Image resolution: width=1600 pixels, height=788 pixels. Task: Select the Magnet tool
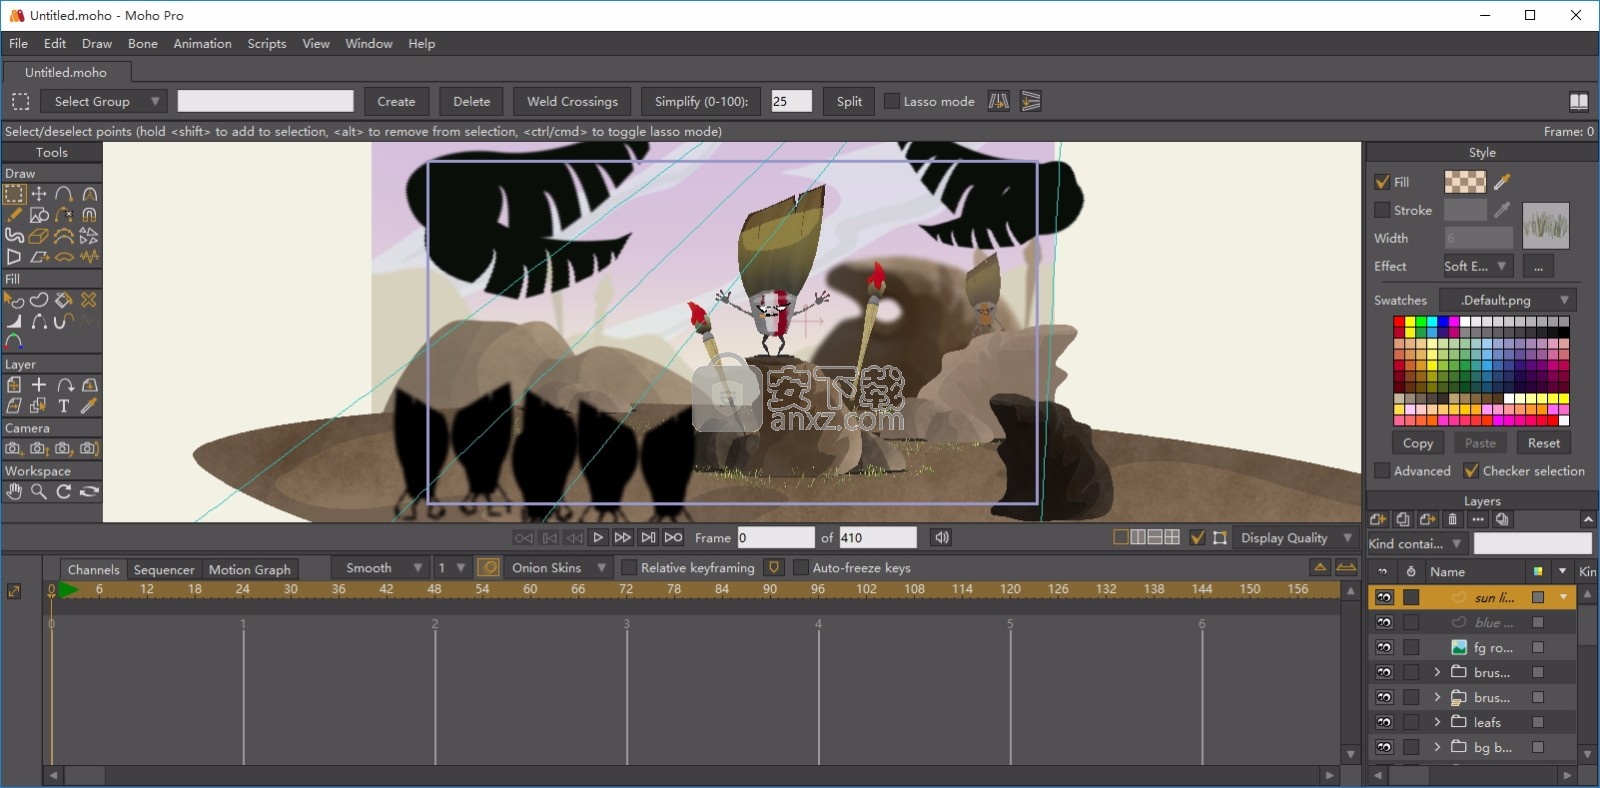[89, 215]
